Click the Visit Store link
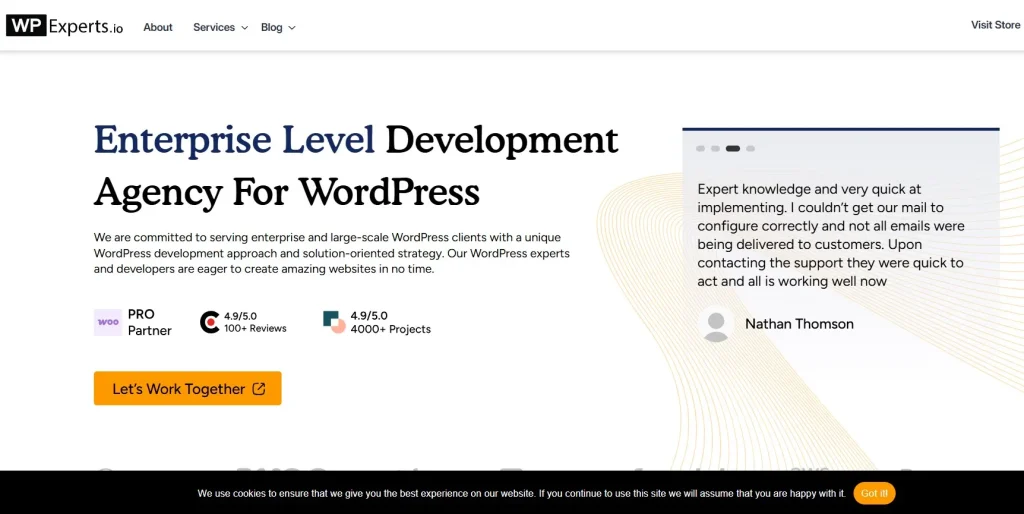 tap(995, 25)
